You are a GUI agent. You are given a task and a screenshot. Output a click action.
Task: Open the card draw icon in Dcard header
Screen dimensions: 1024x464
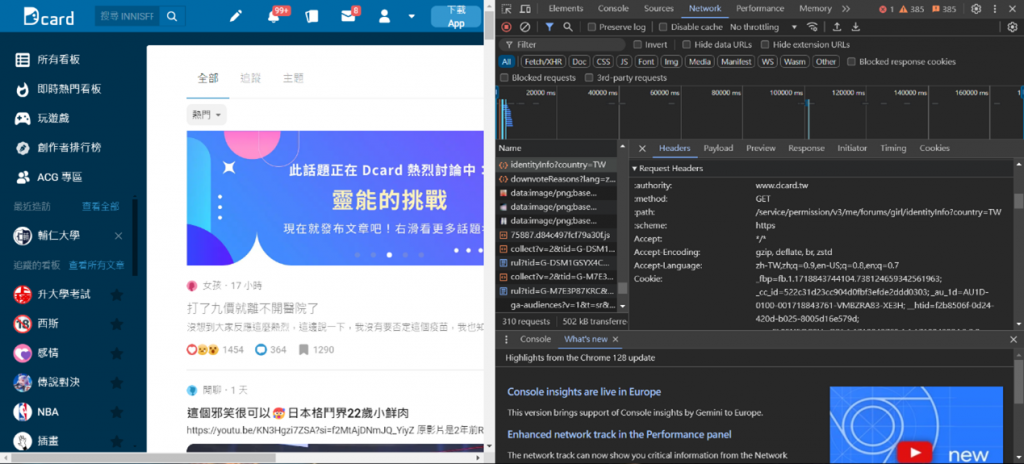point(312,16)
